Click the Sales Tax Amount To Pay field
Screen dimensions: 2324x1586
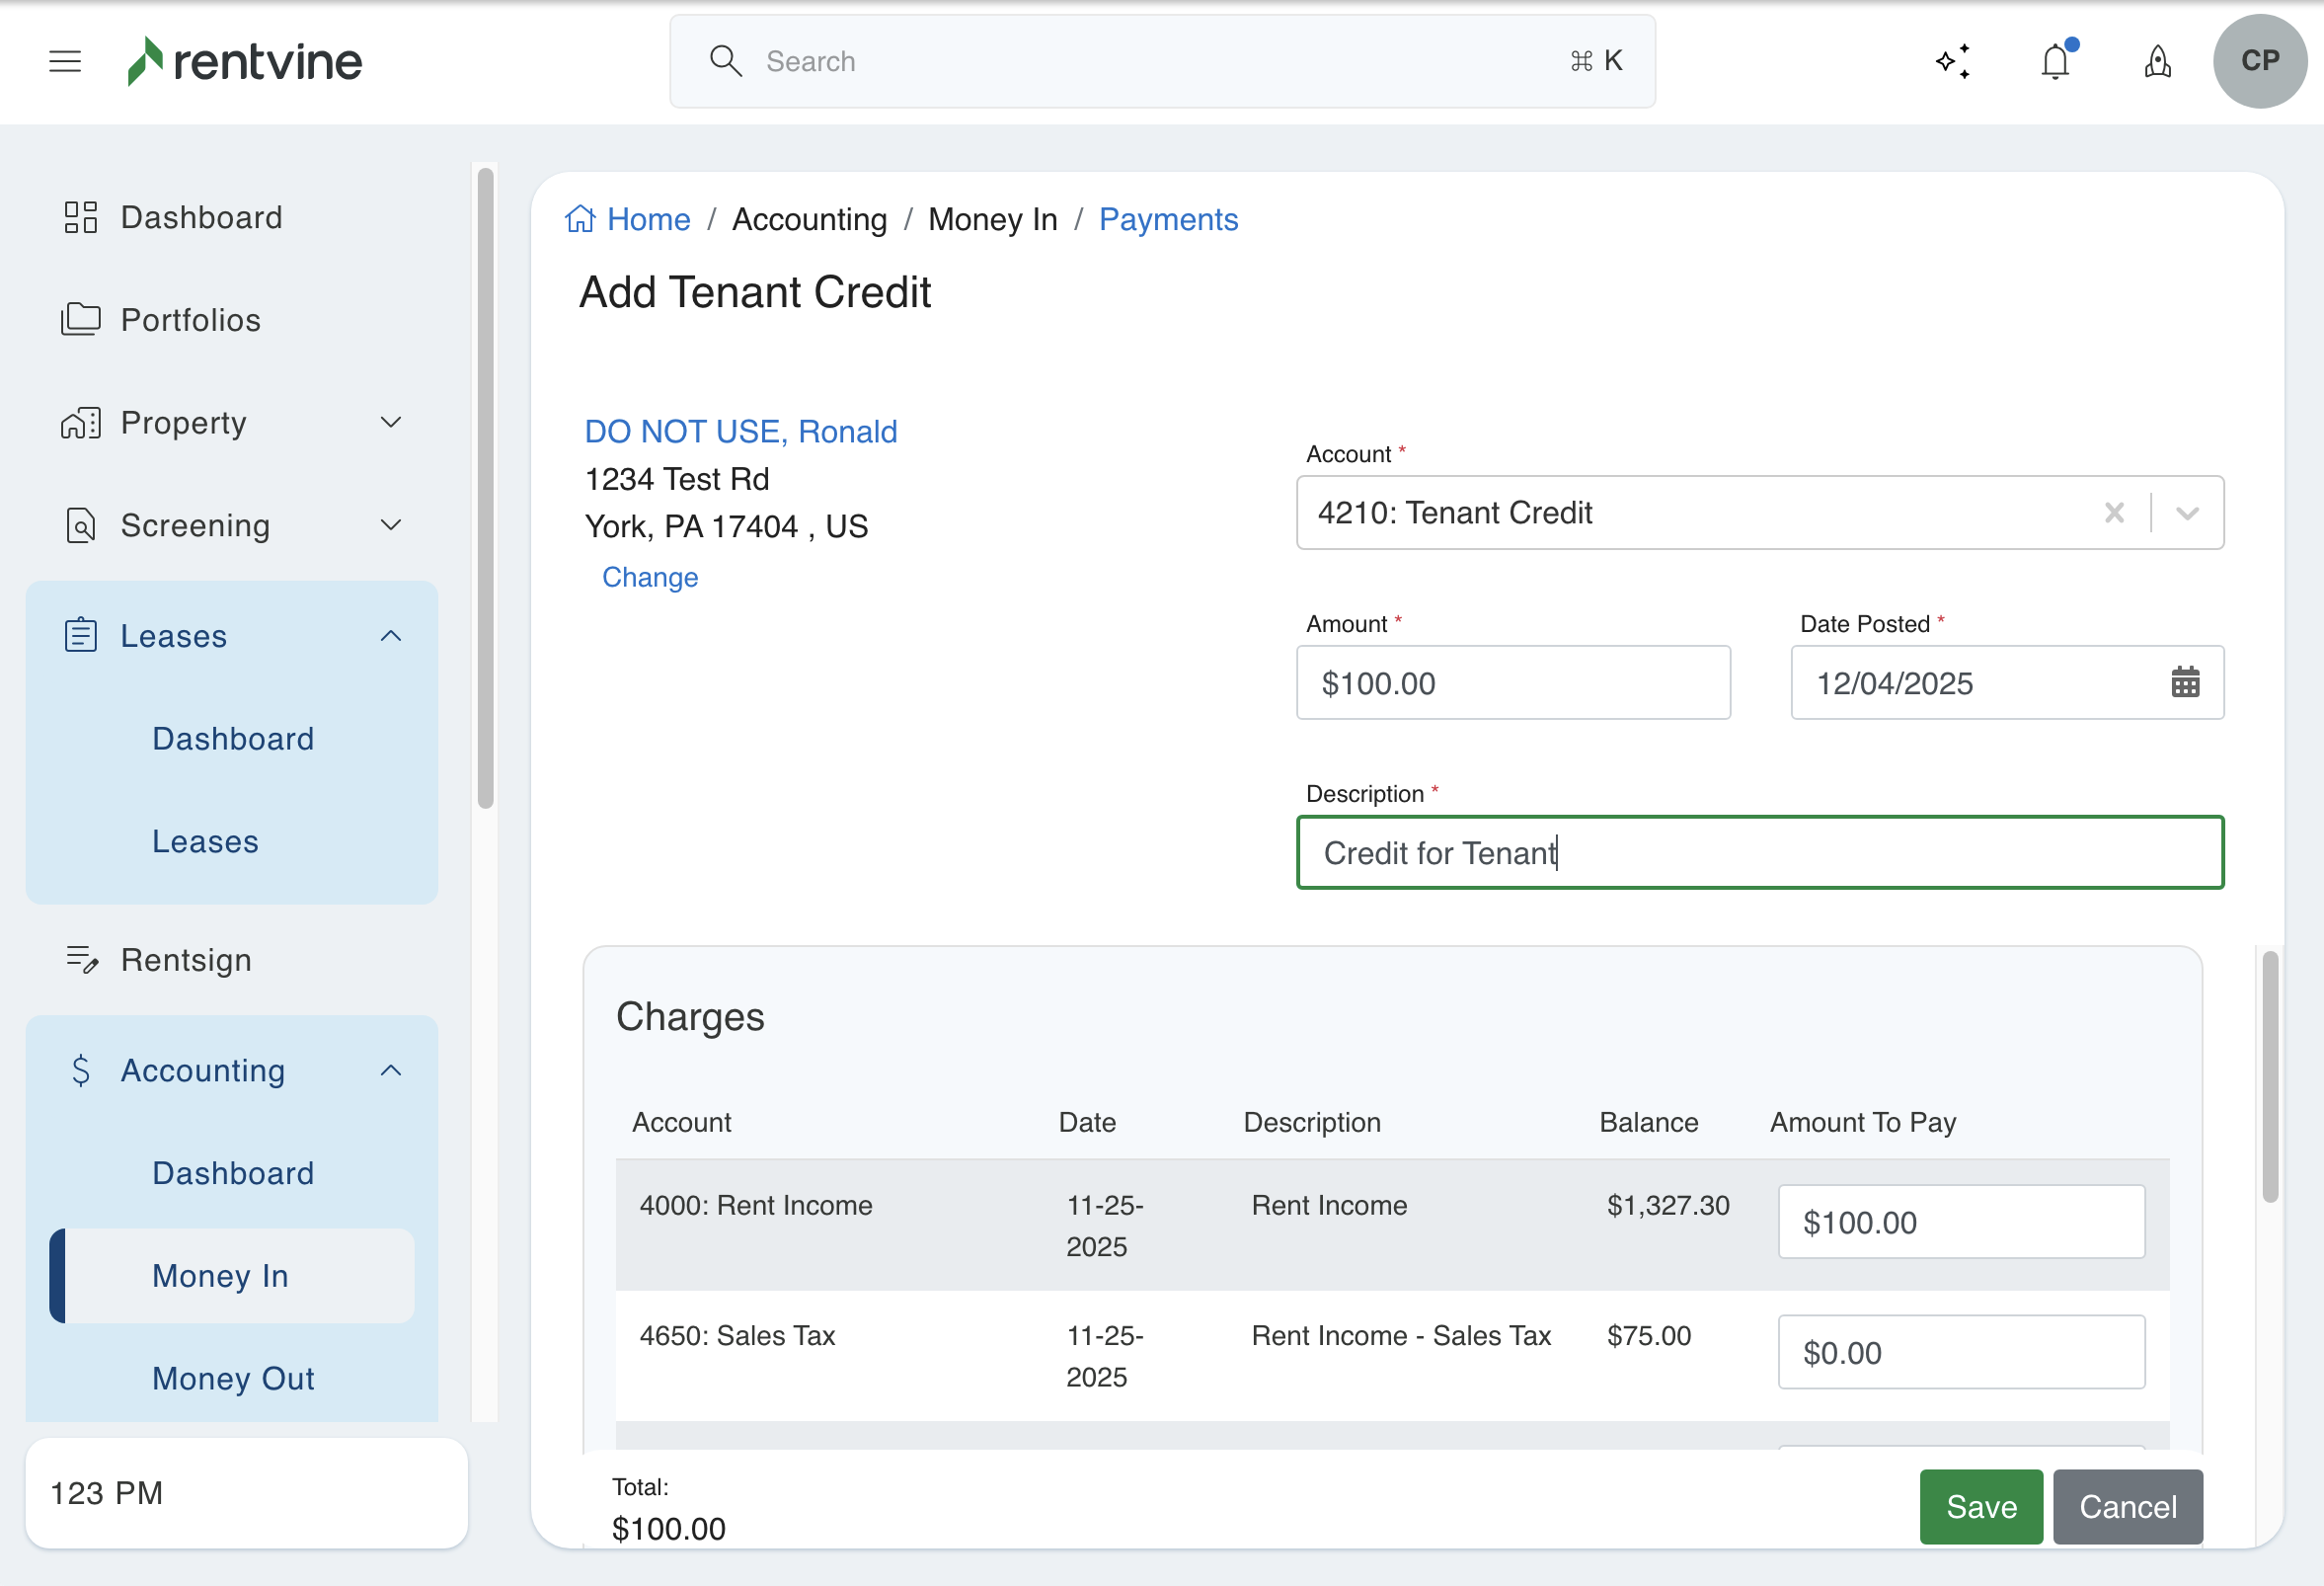coord(1960,1352)
